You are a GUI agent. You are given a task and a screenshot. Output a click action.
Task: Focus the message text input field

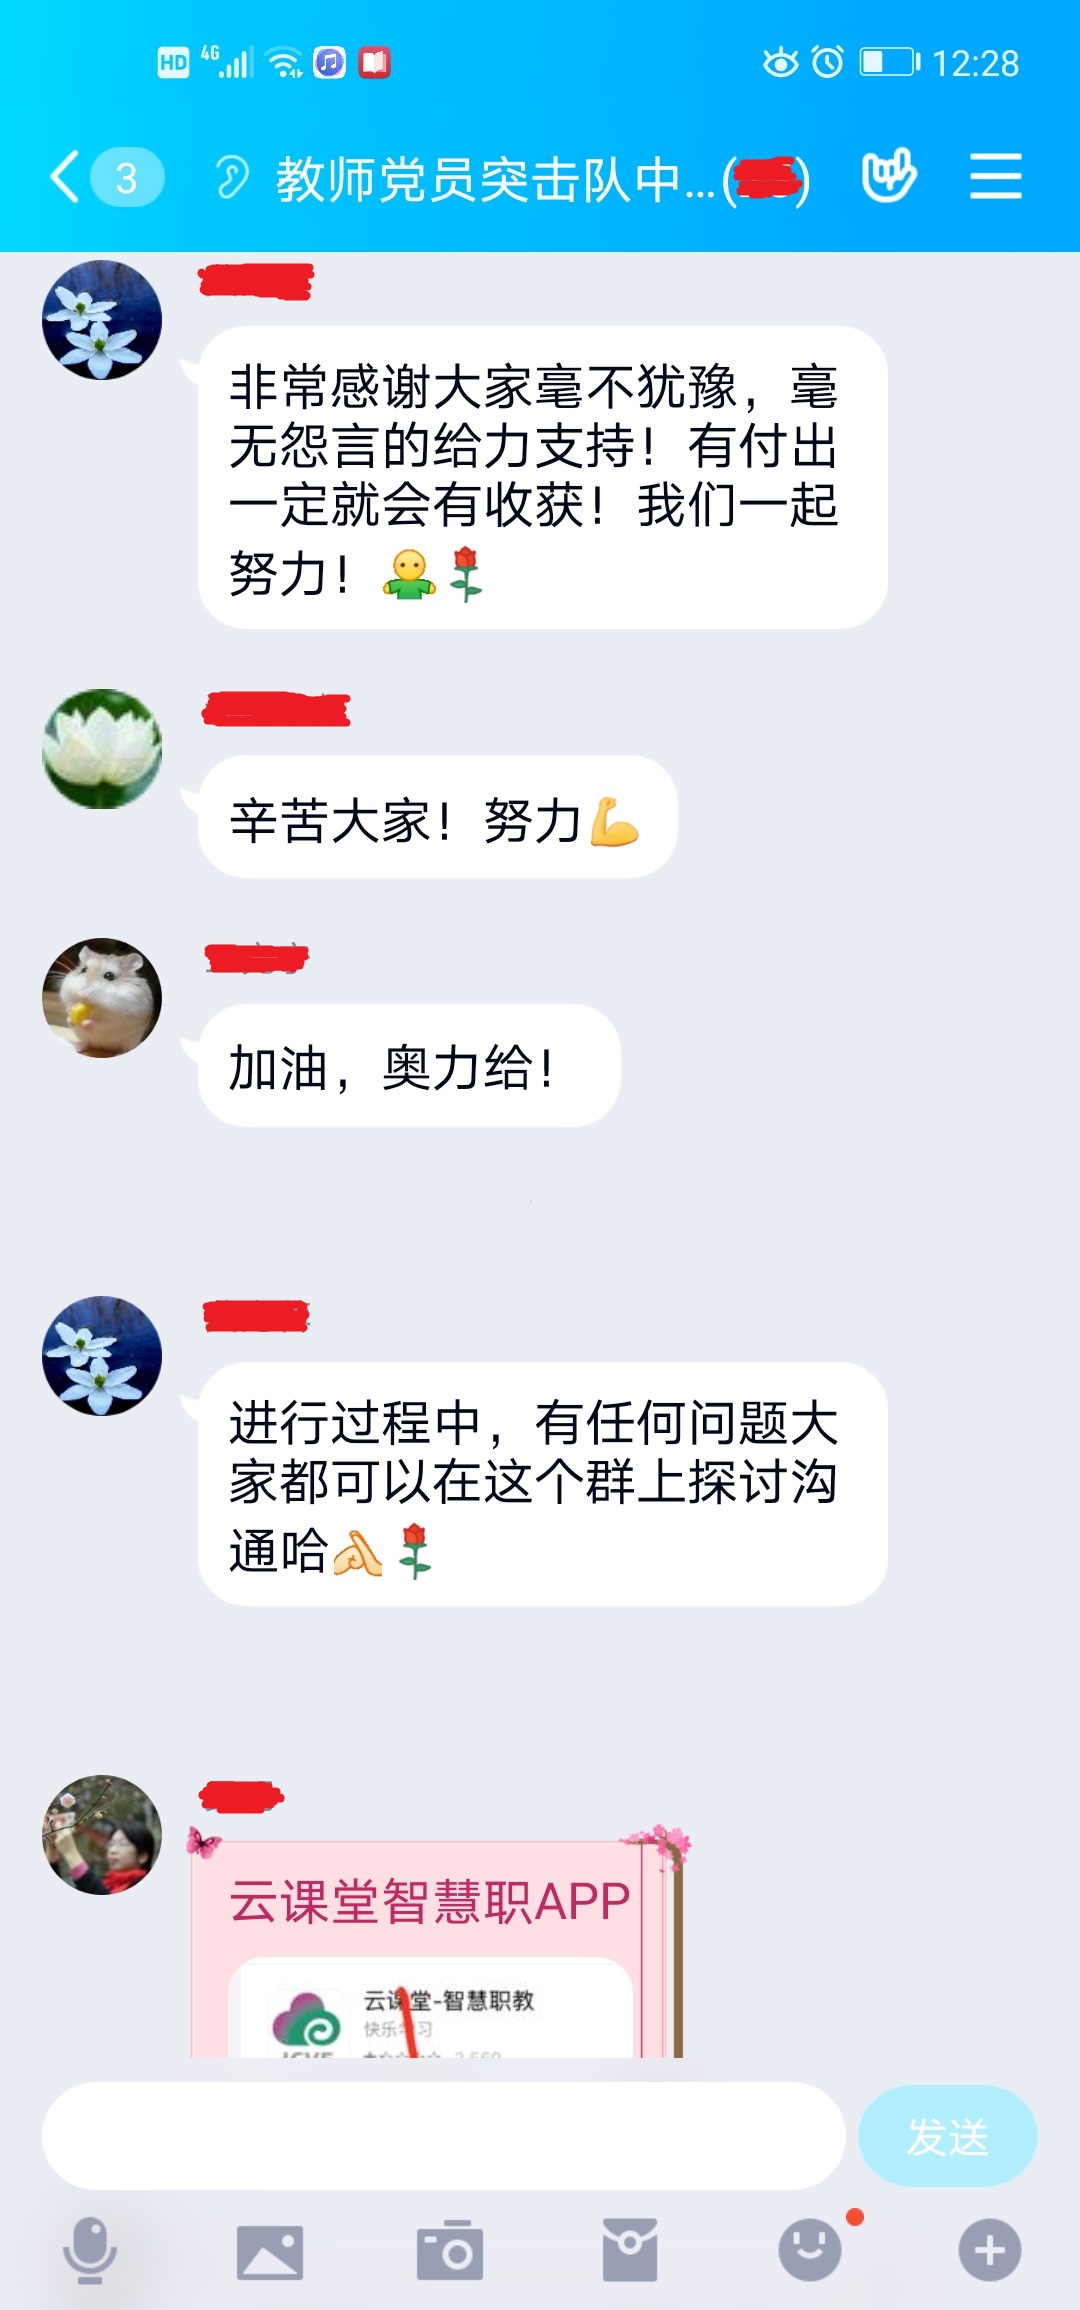[x=443, y=2136]
